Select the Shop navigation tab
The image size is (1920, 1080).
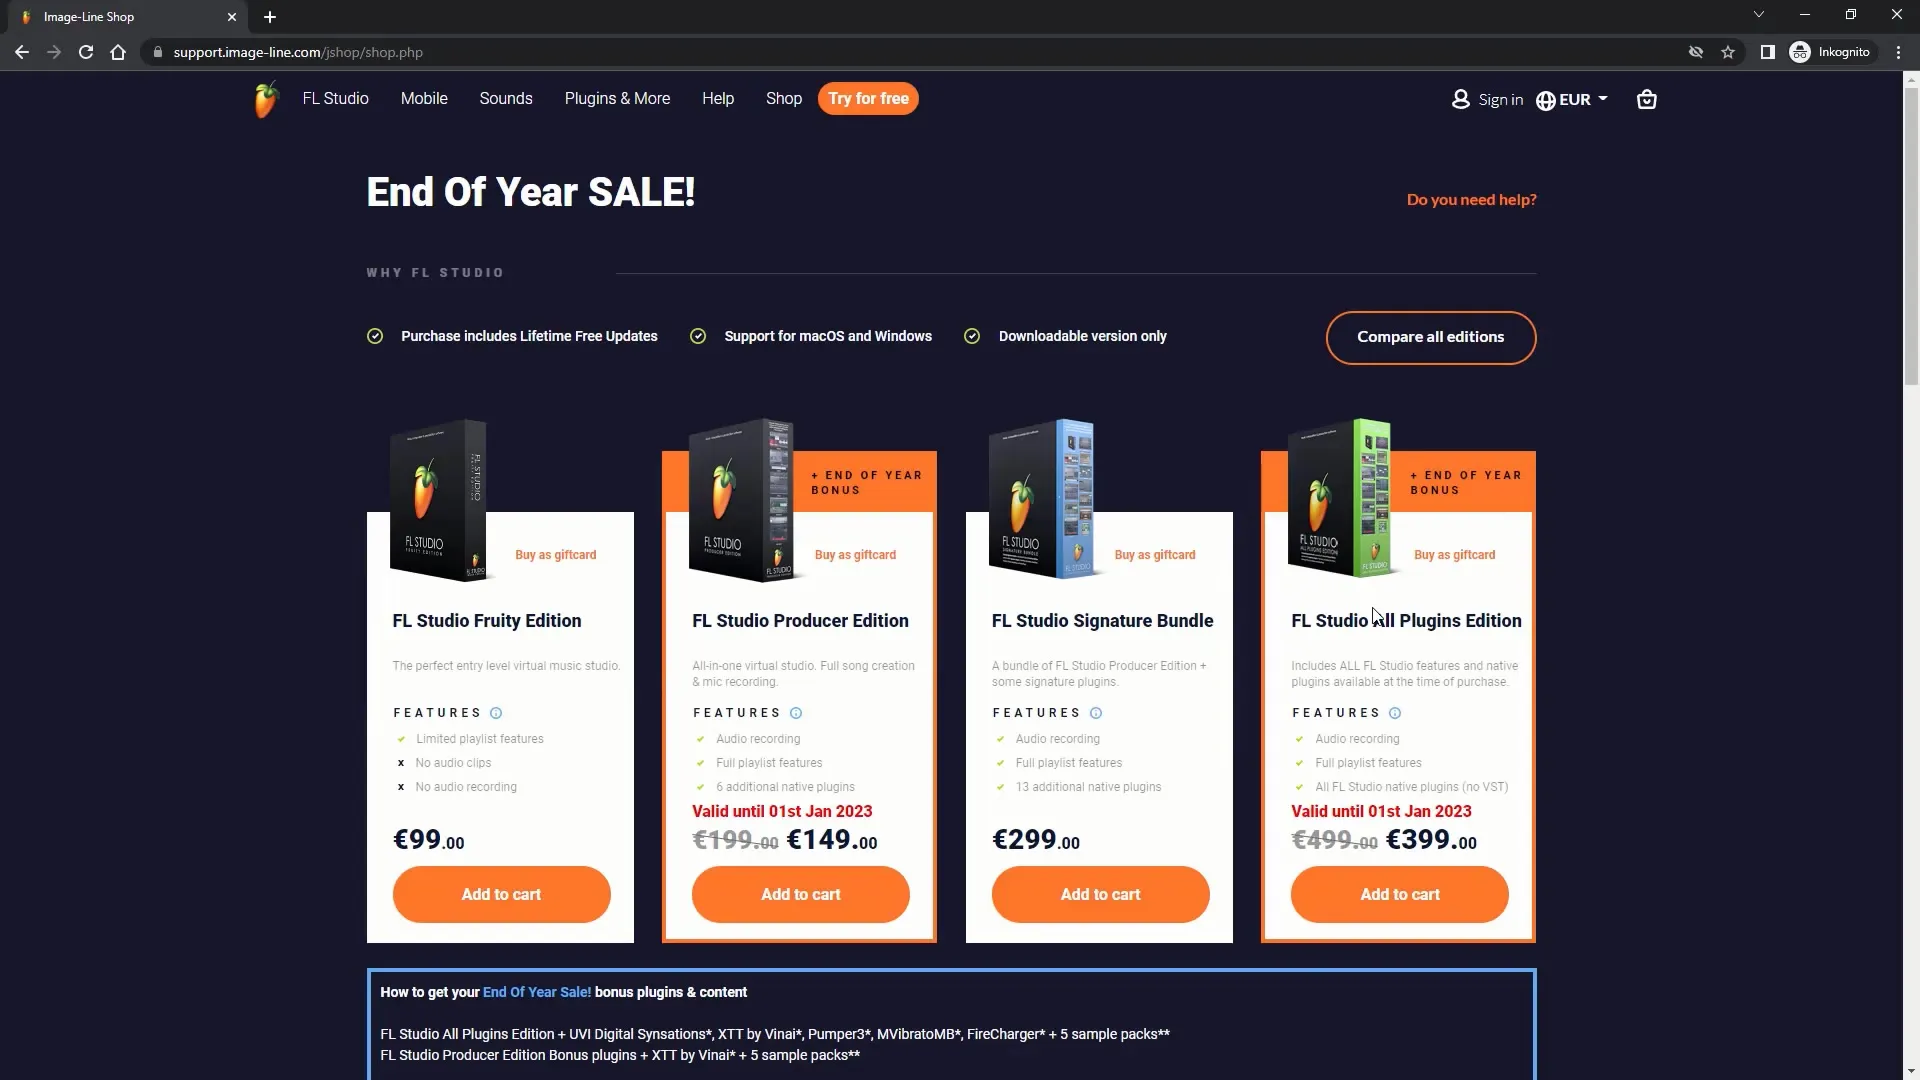[x=783, y=98]
